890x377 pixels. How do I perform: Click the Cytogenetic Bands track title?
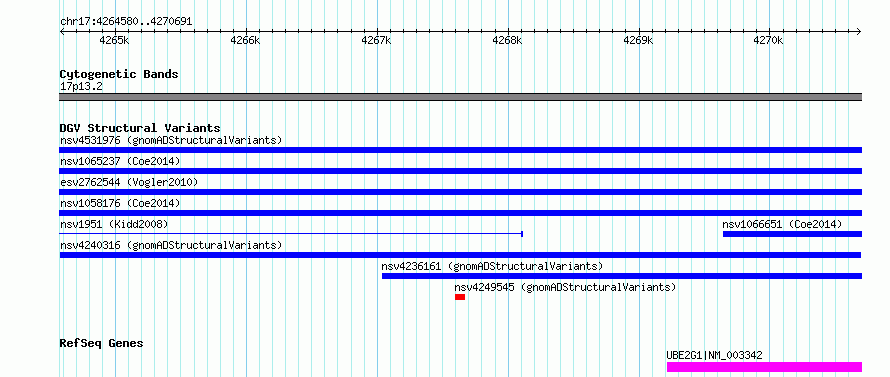119,74
